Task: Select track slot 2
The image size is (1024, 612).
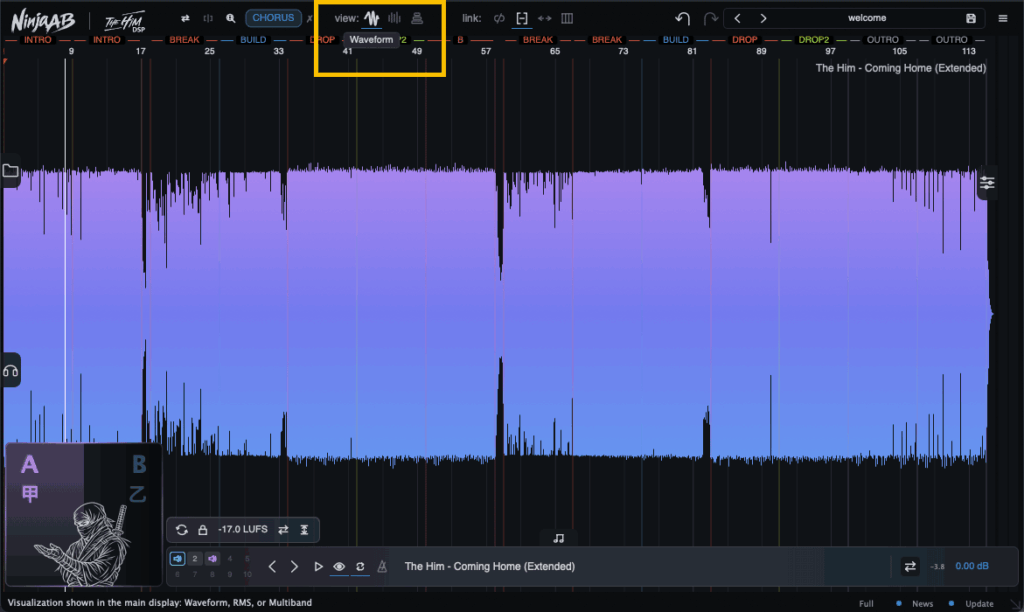Action: click(x=195, y=558)
